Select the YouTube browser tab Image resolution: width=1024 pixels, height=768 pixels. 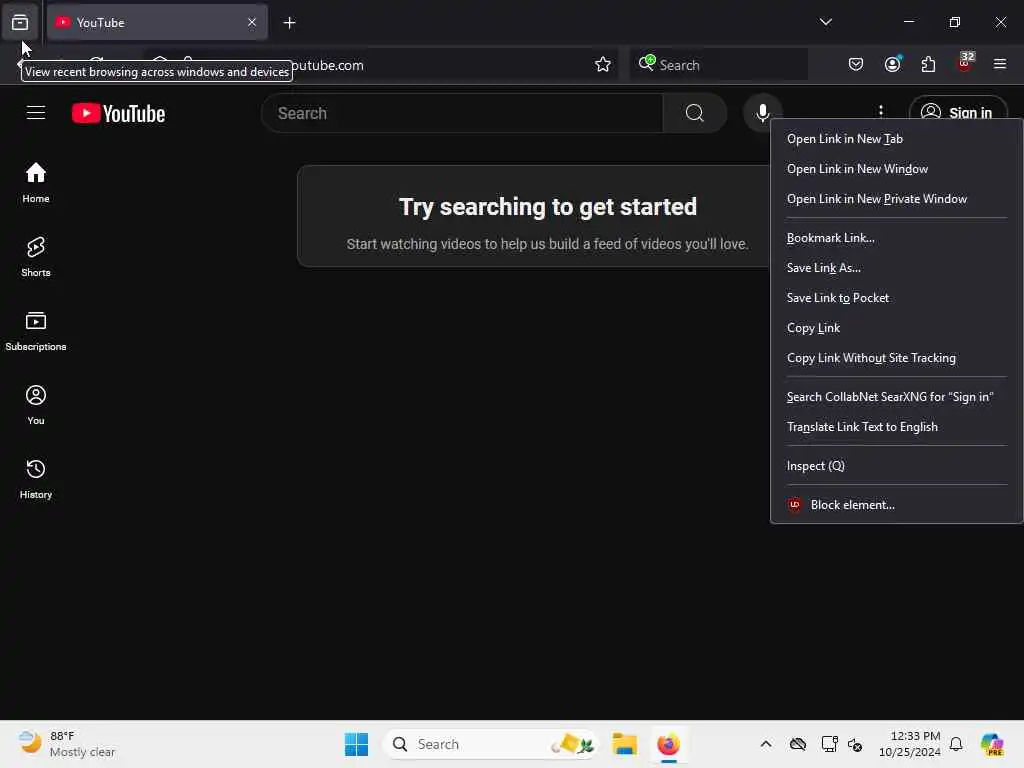[x=157, y=22]
